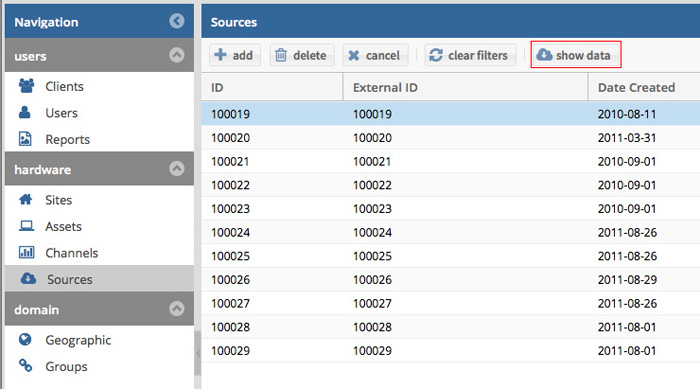Click the Reports document icon
Viewport: 700px width, 389px height.
coord(25,139)
